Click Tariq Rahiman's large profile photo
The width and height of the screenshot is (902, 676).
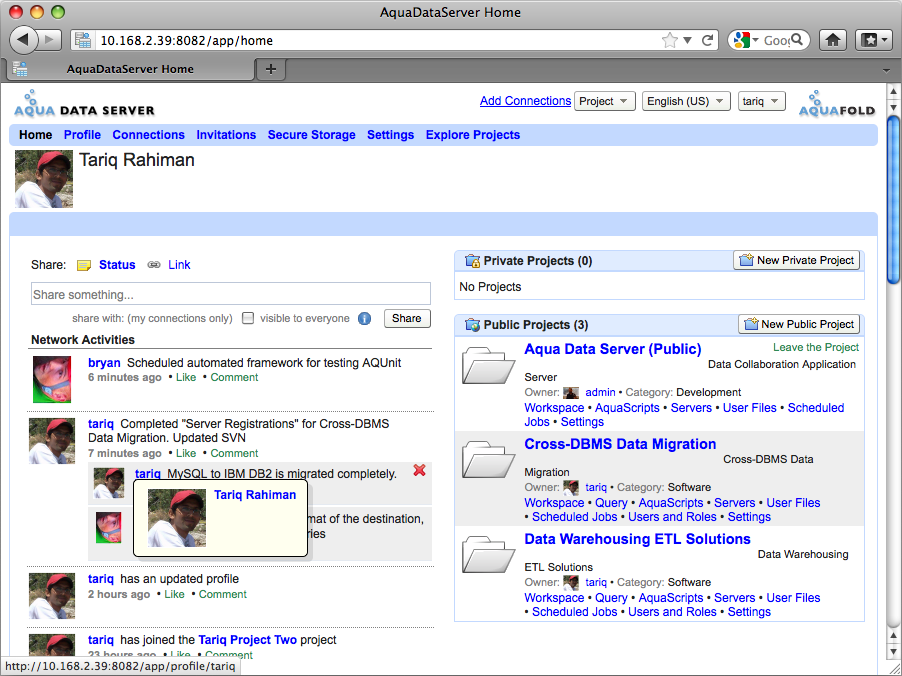click(44, 179)
